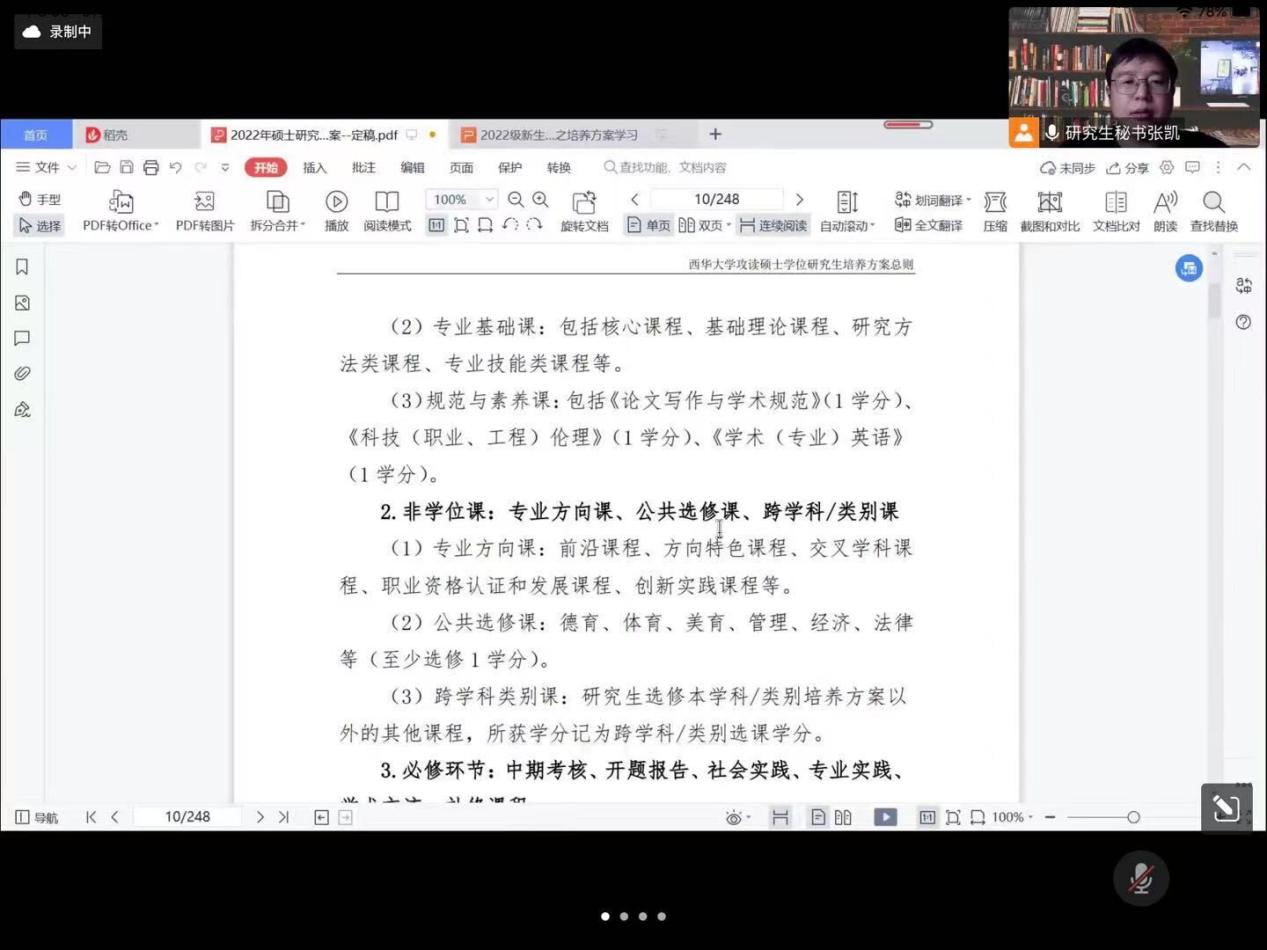Image resolution: width=1267 pixels, height=950 pixels.
Task: Expand the 100% zoom level dropdown
Action: 489,199
